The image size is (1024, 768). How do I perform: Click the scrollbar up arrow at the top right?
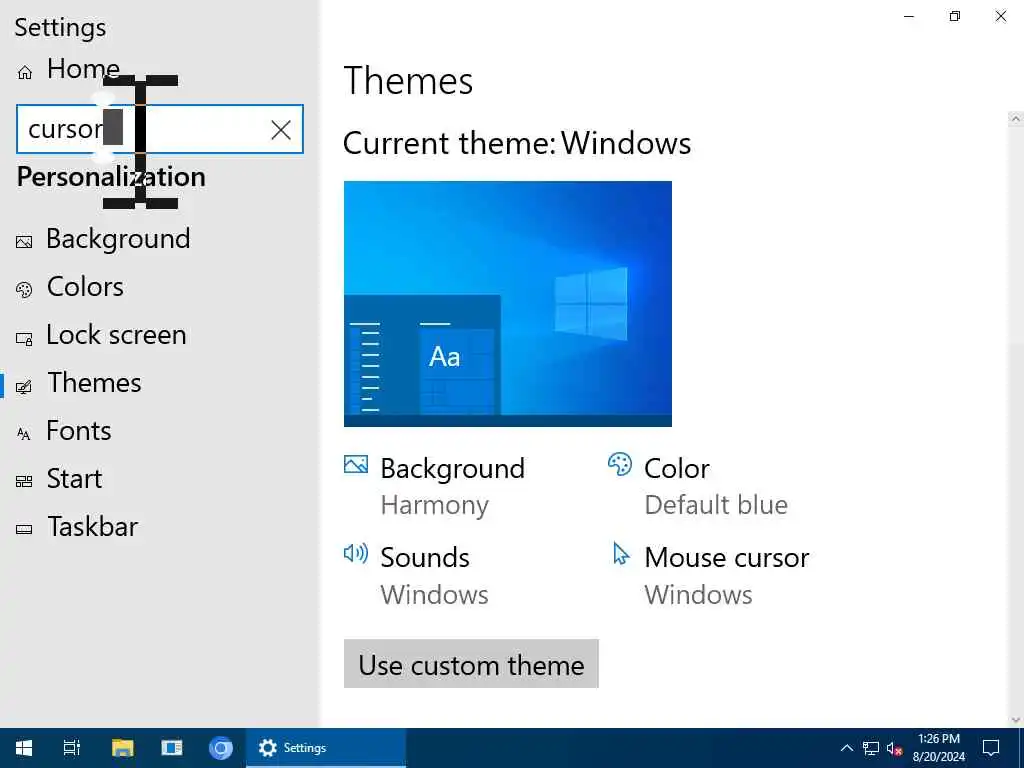tap(1016, 119)
